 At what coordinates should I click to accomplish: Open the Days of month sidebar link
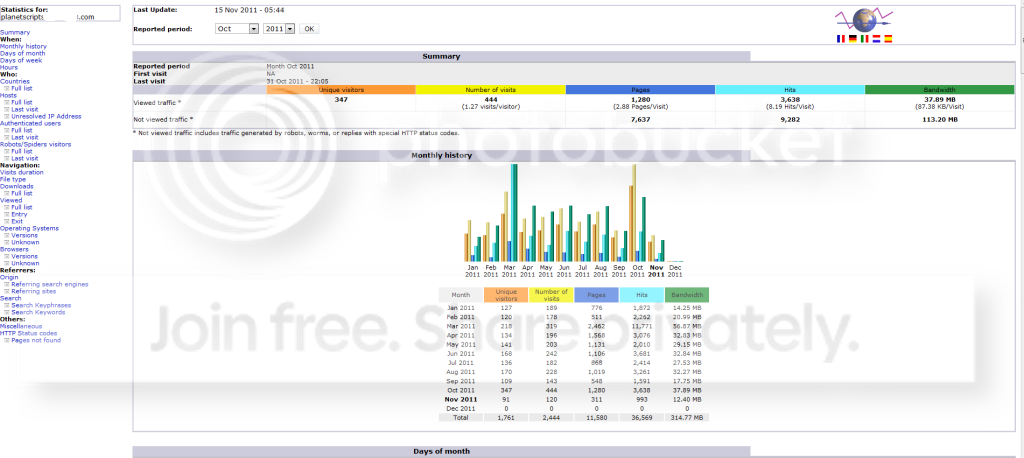tap(22, 54)
